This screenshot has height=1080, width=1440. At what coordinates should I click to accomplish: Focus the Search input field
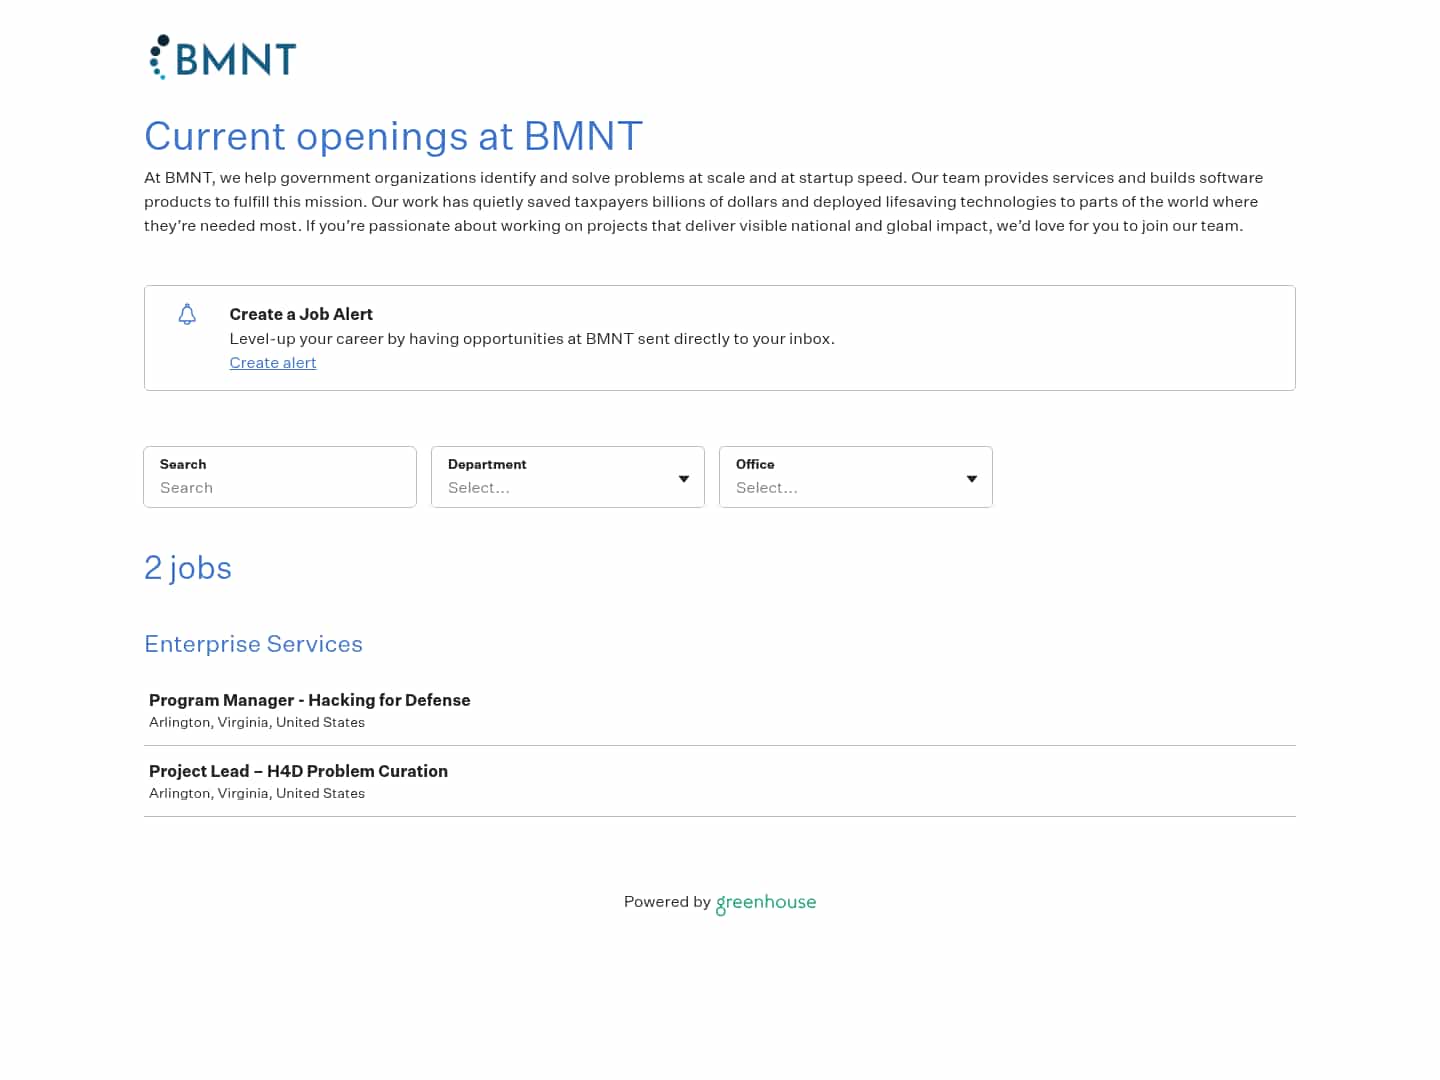point(280,477)
